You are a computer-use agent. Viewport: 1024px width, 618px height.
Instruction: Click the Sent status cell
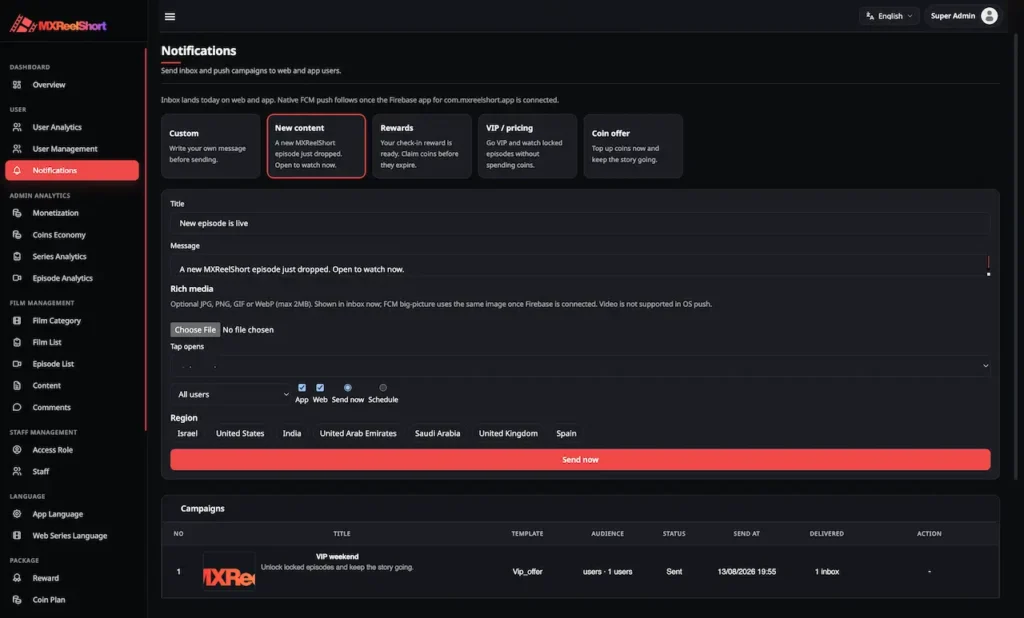point(674,572)
